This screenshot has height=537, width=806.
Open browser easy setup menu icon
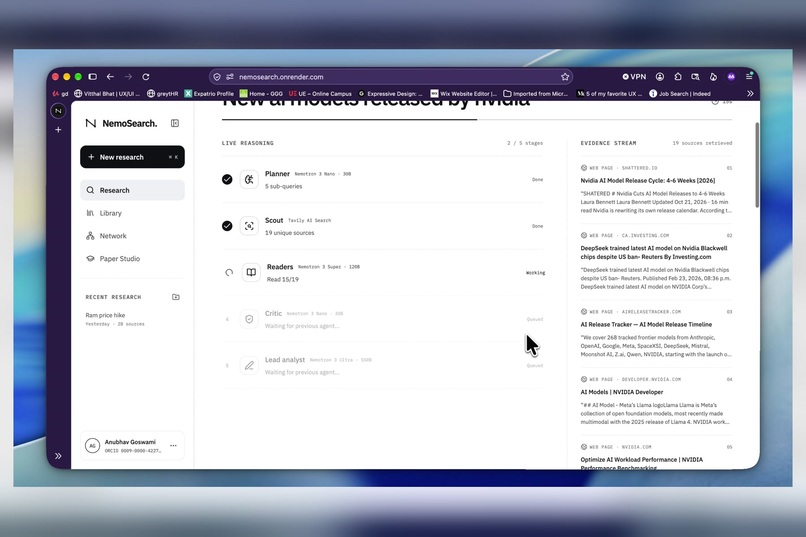(x=749, y=77)
